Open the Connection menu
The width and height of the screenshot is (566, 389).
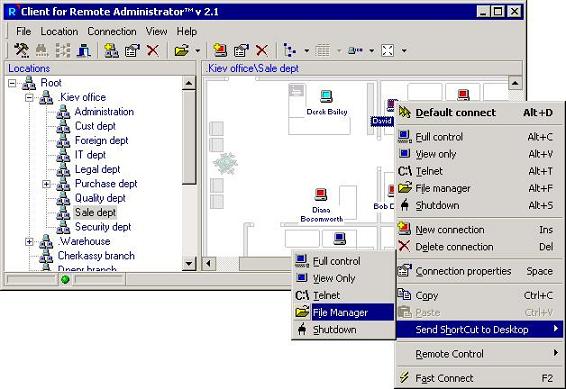coord(112,31)
